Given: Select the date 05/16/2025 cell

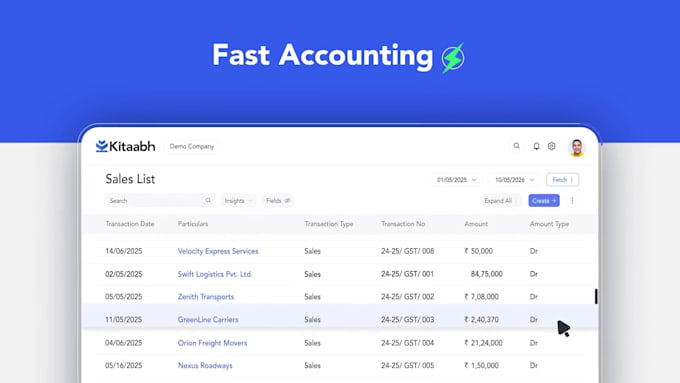Looking at the screenshot, I should tap(124, 366).
